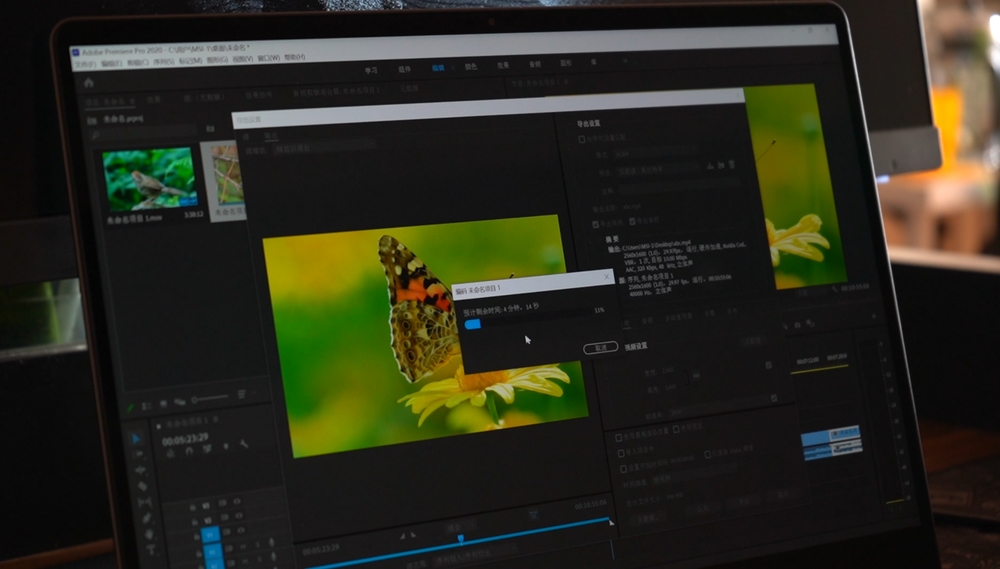The image size is (1000, 569).
Task: Click the aspect ratio correction icon in export dialog
Action: [534, 514]
